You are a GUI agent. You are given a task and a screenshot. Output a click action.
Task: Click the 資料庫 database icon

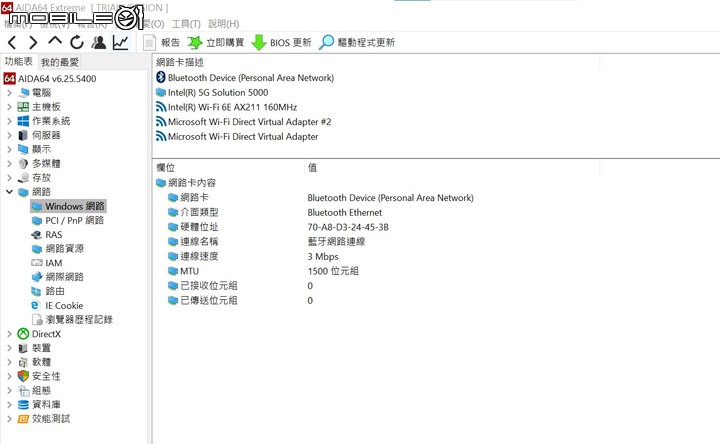[23, 405]
